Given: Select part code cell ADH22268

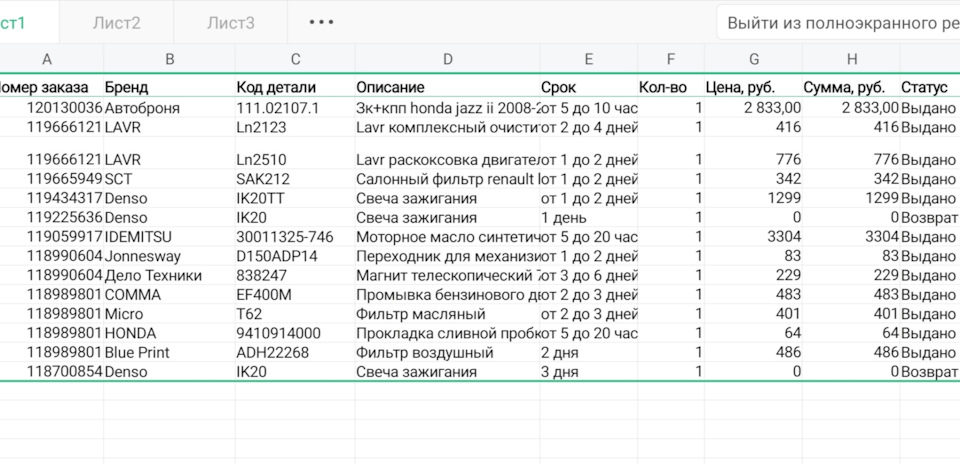Looking at the screenshot, I should pyautogui.click(x=295, y=353).
